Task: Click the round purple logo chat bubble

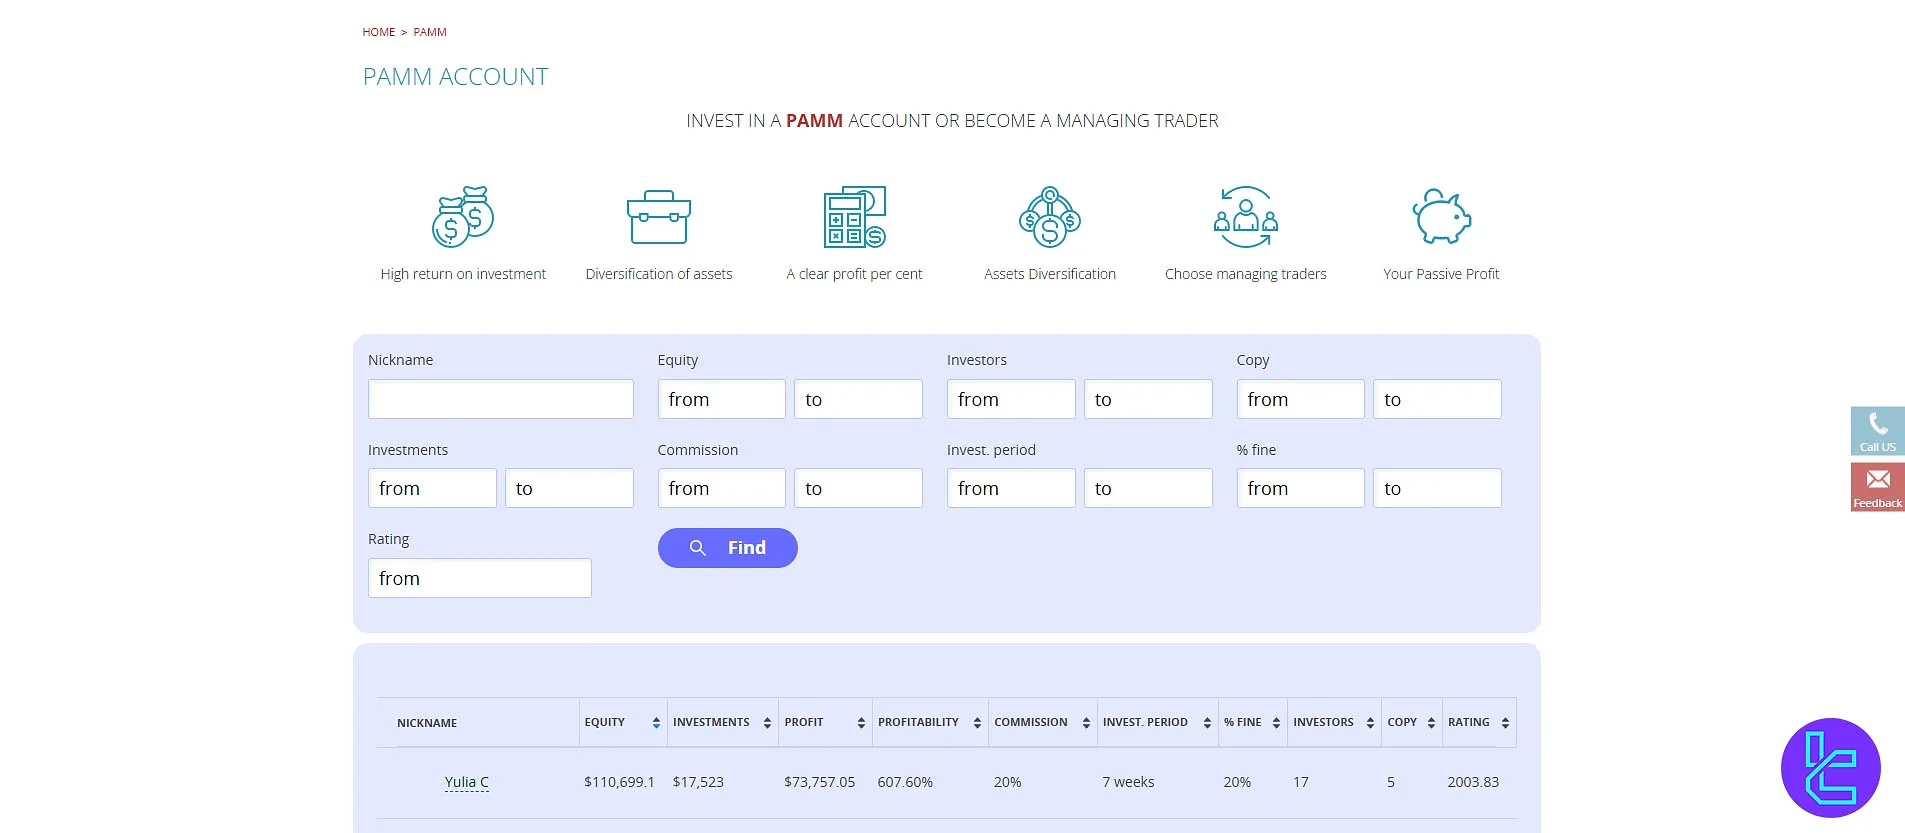Action: 1830,768
